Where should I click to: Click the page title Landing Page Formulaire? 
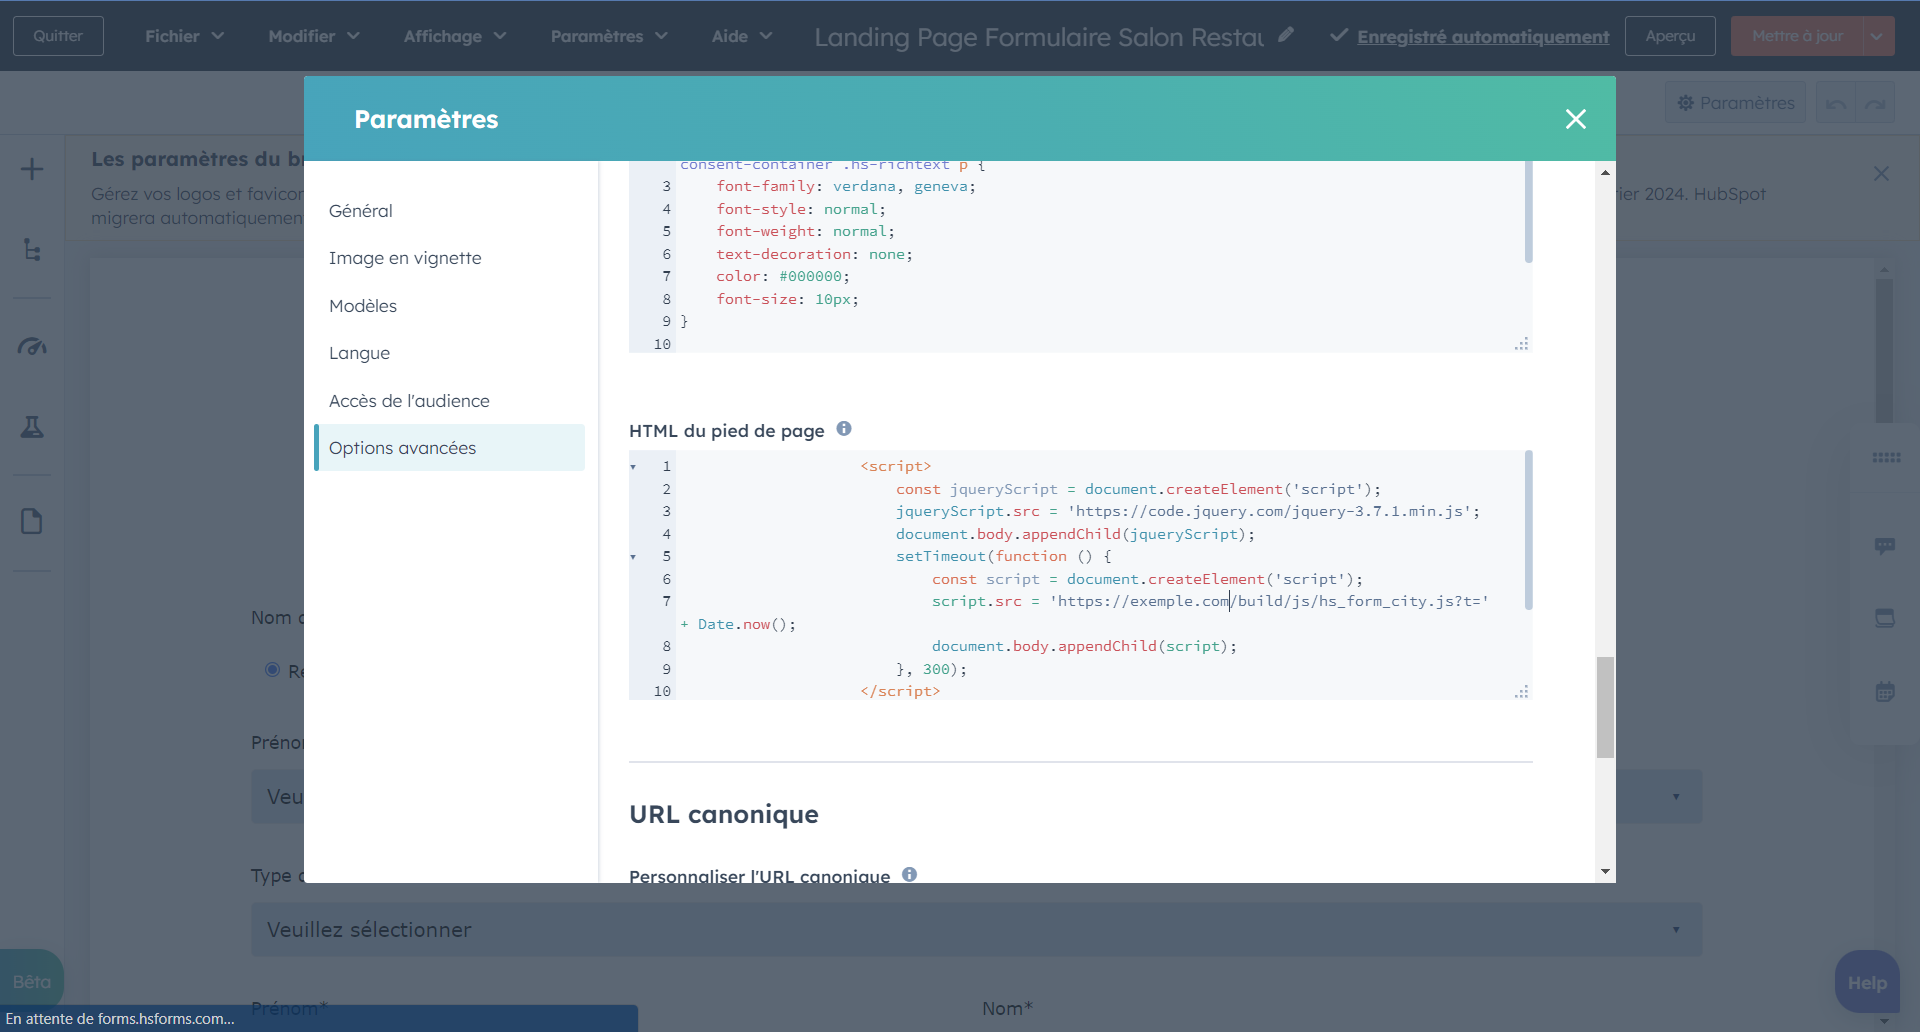pyautogui.click(x=1039, y=37)
